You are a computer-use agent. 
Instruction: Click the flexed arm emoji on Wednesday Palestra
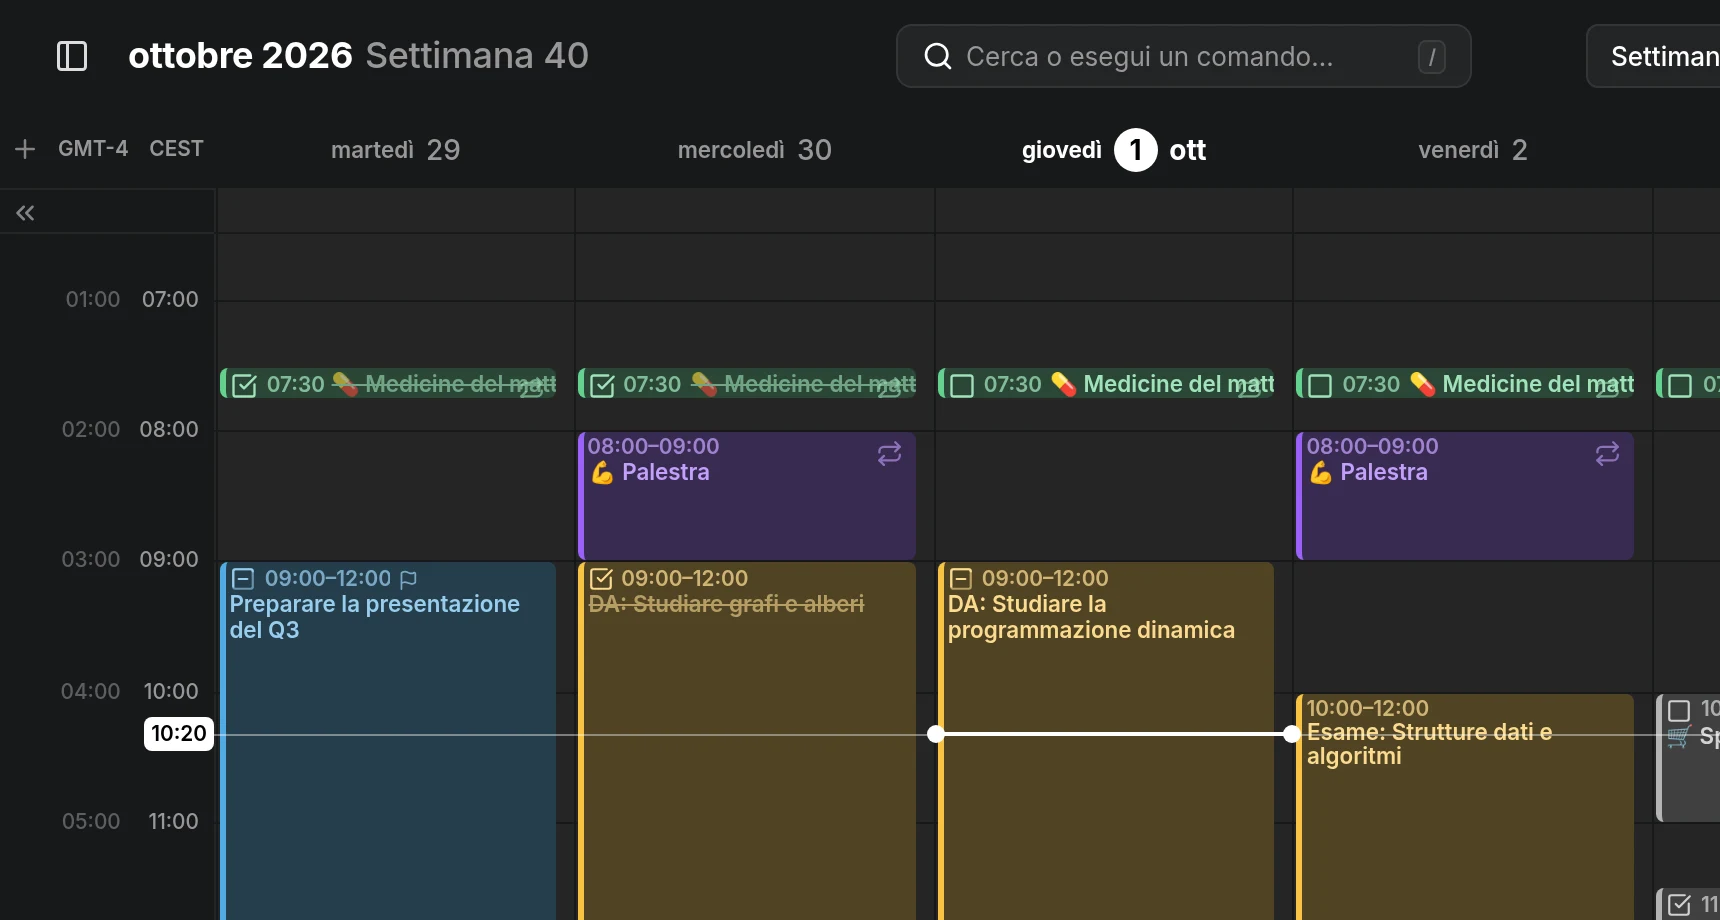[602, 472]
